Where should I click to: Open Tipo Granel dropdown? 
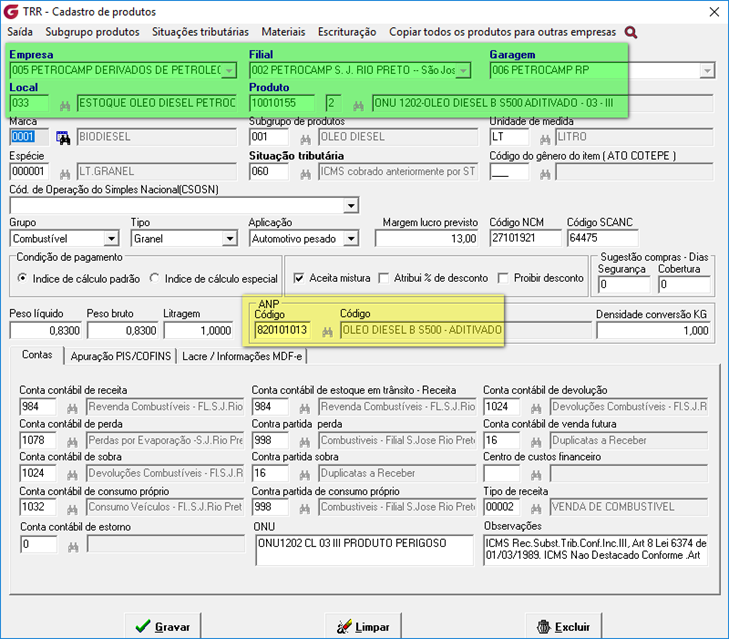click(x=230, y=239)
